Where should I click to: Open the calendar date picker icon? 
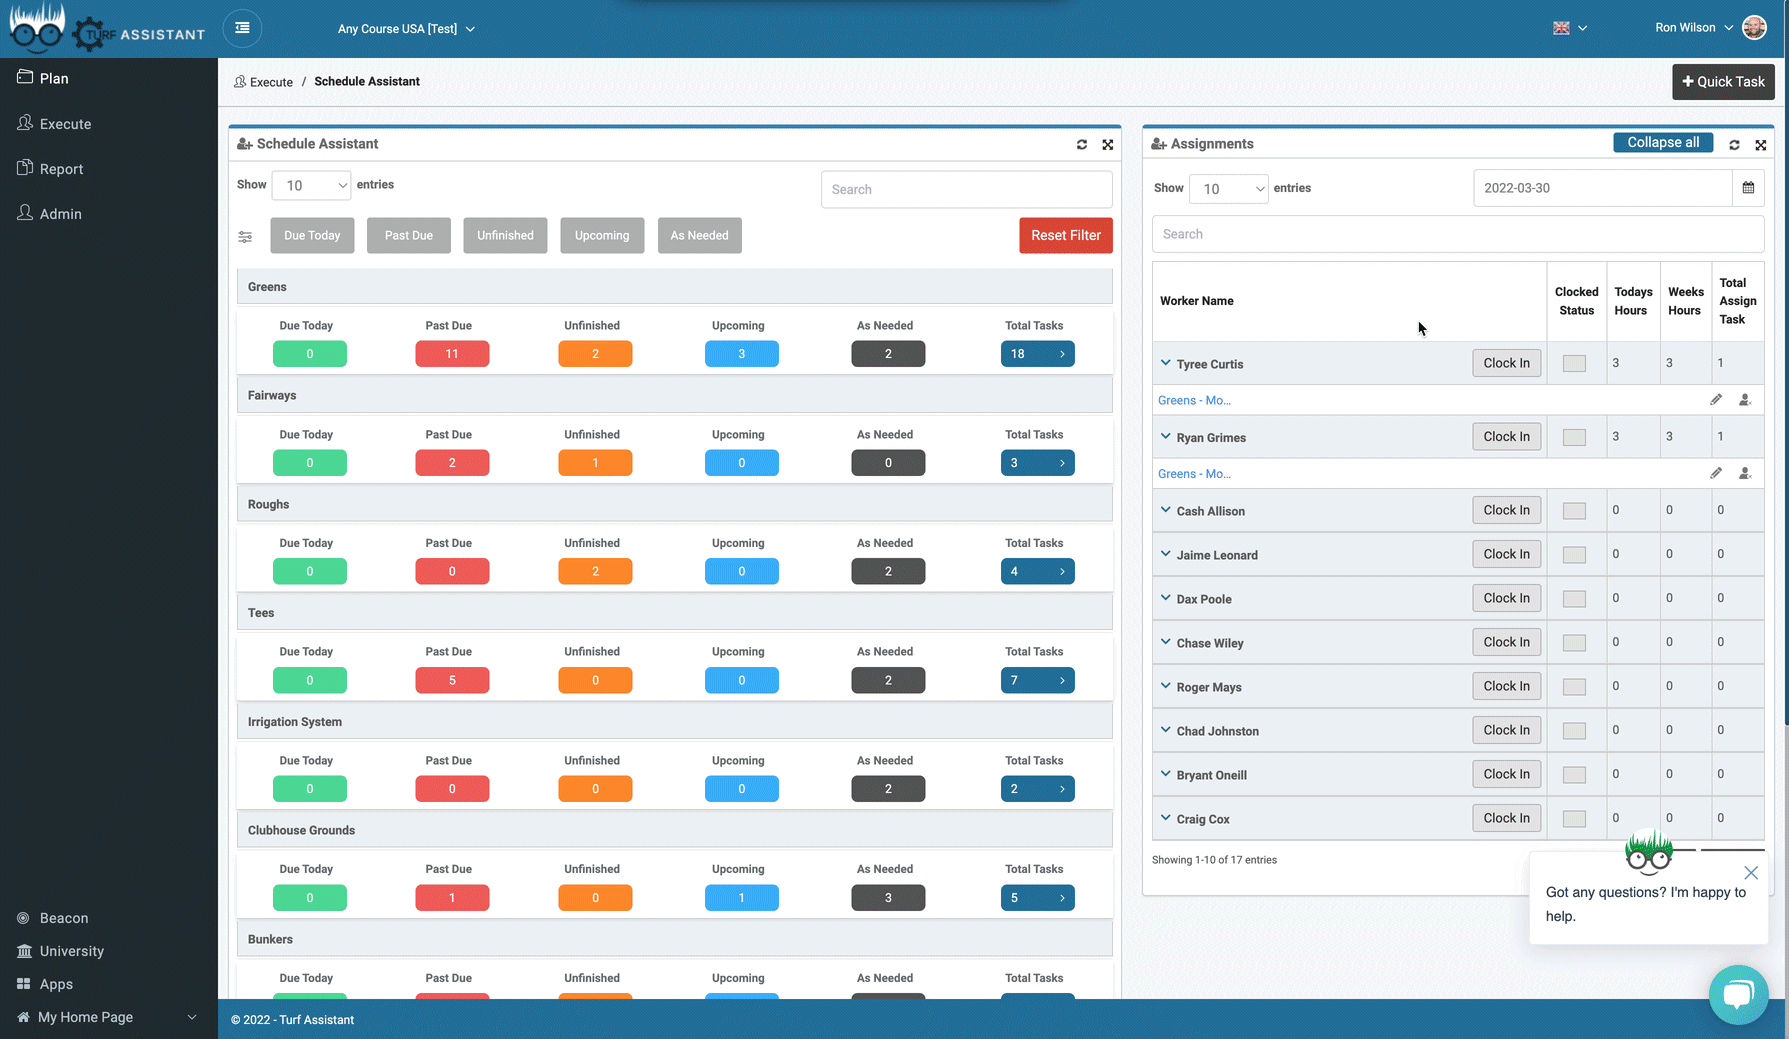(x=1748, y=188)
